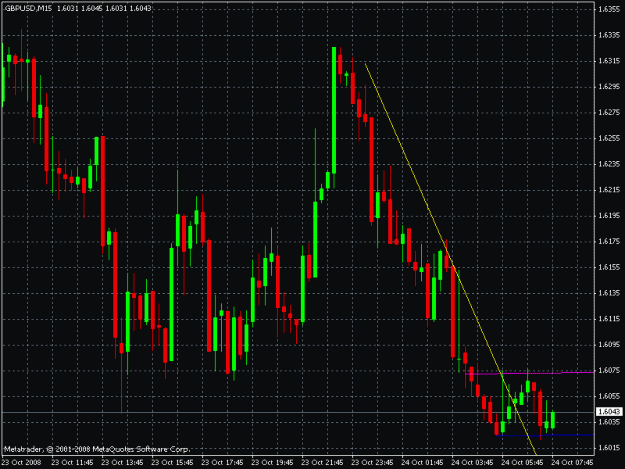Click the 1.6275 price axis label

pos(609,112)
